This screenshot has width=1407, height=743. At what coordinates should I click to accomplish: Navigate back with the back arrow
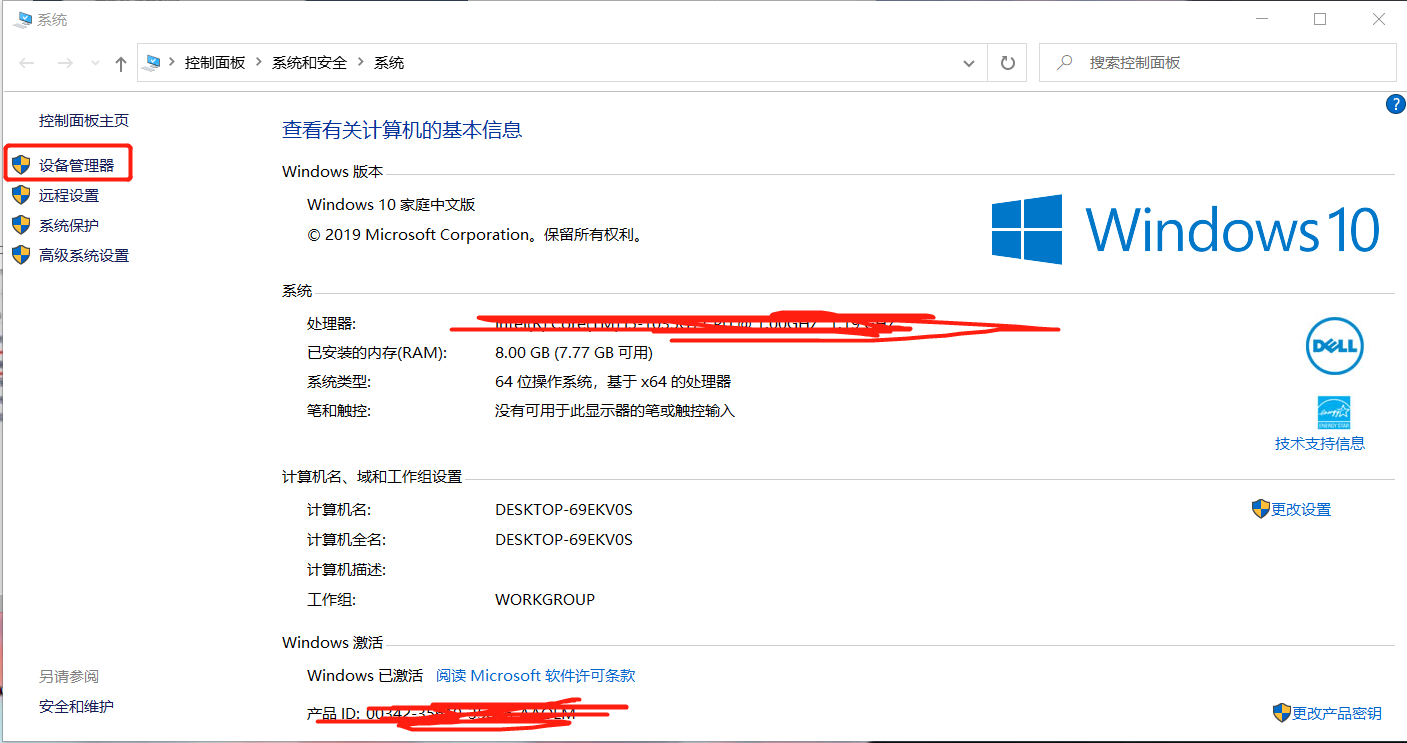(27, 63)
